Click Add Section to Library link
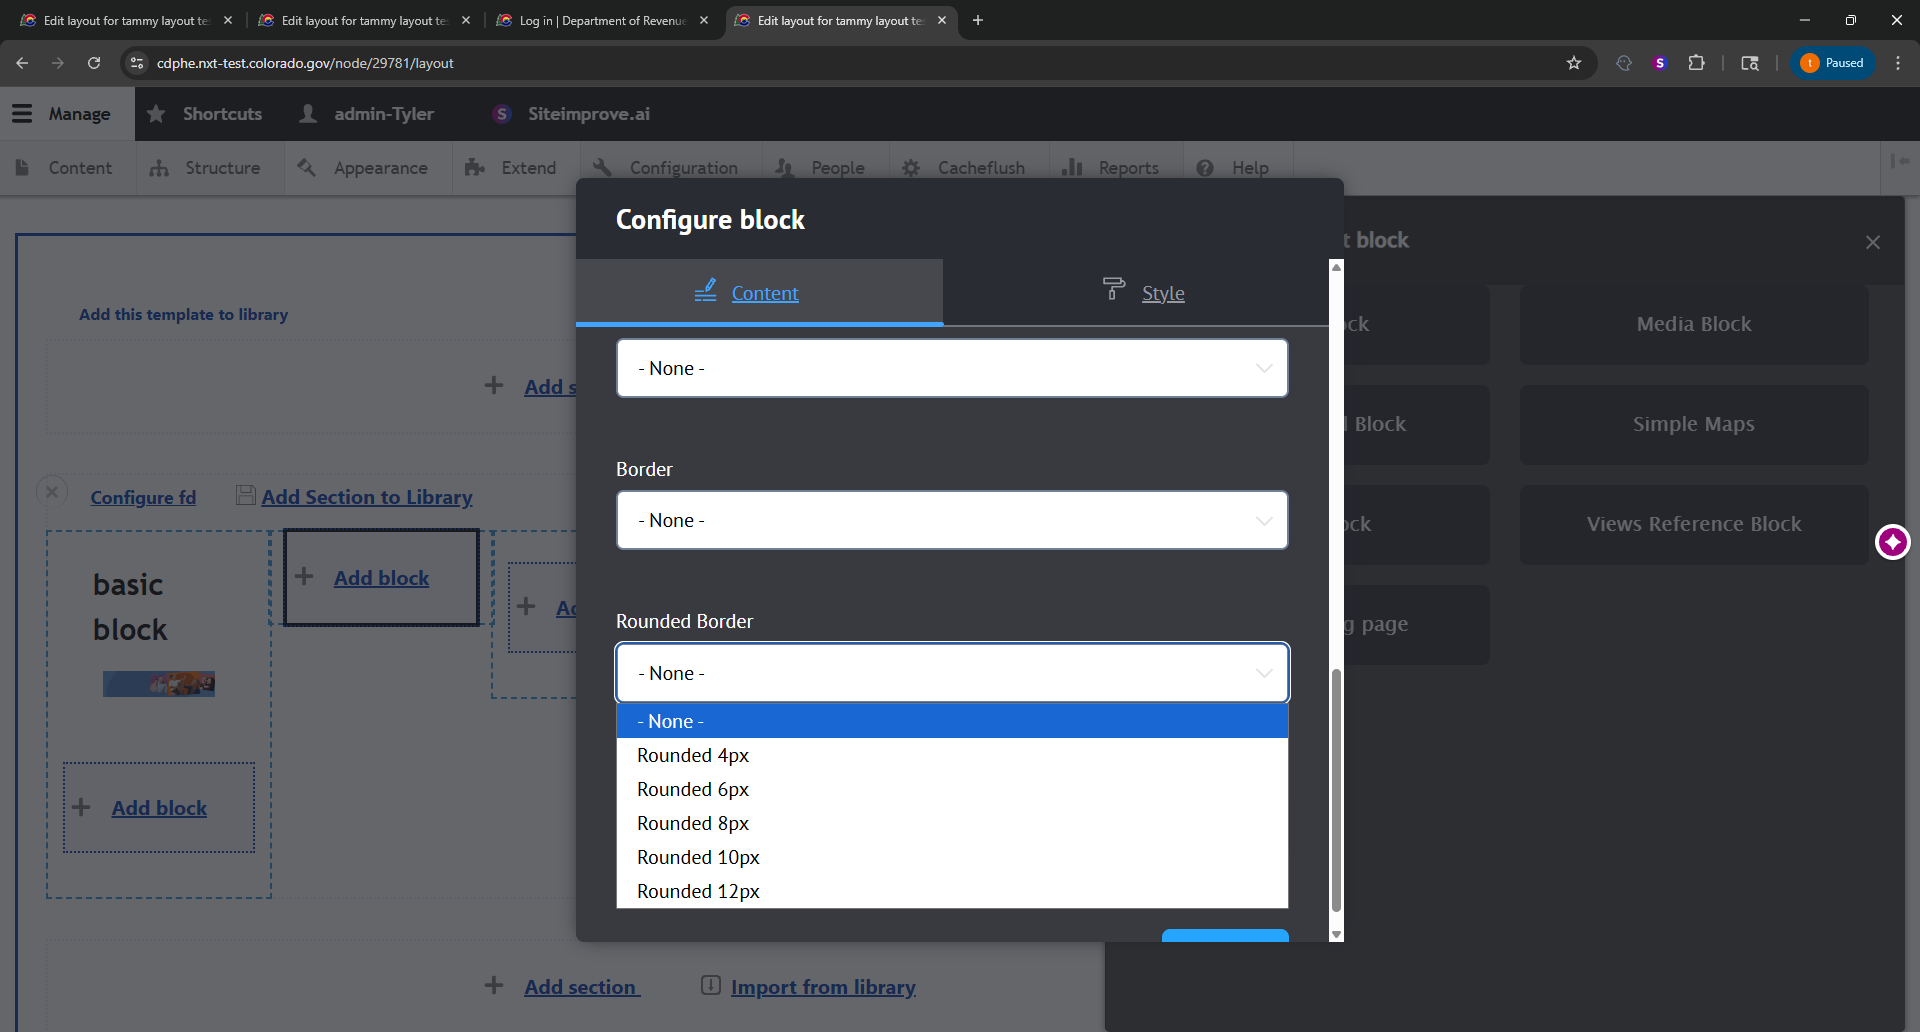Image resolution: width=1920 pixels, height=1032 pixels. (x=366, y=497)
